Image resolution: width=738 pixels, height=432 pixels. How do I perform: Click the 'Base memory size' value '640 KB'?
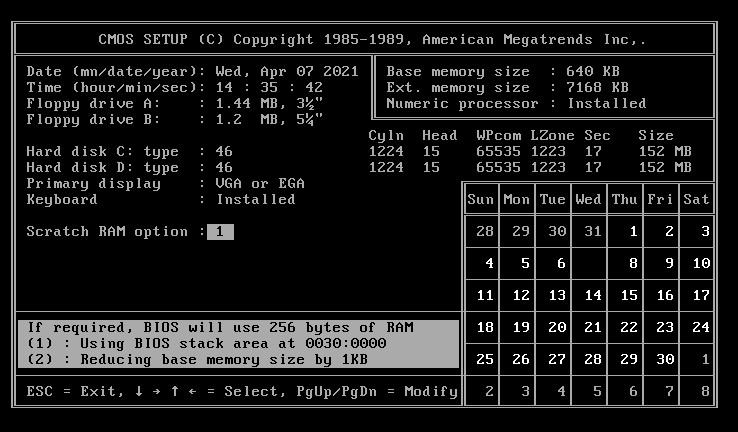593,72
